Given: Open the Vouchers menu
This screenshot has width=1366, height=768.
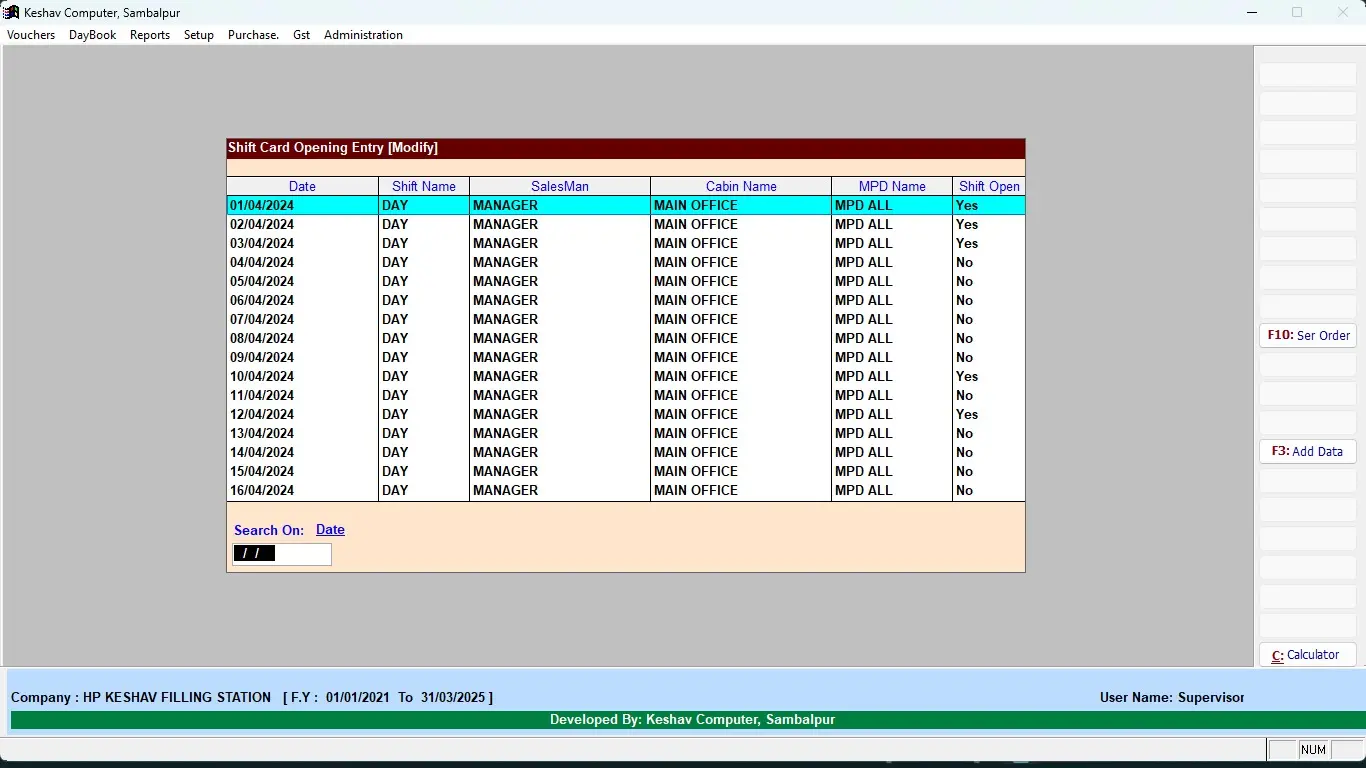Looking at the screenshot, I should point(31,35).
